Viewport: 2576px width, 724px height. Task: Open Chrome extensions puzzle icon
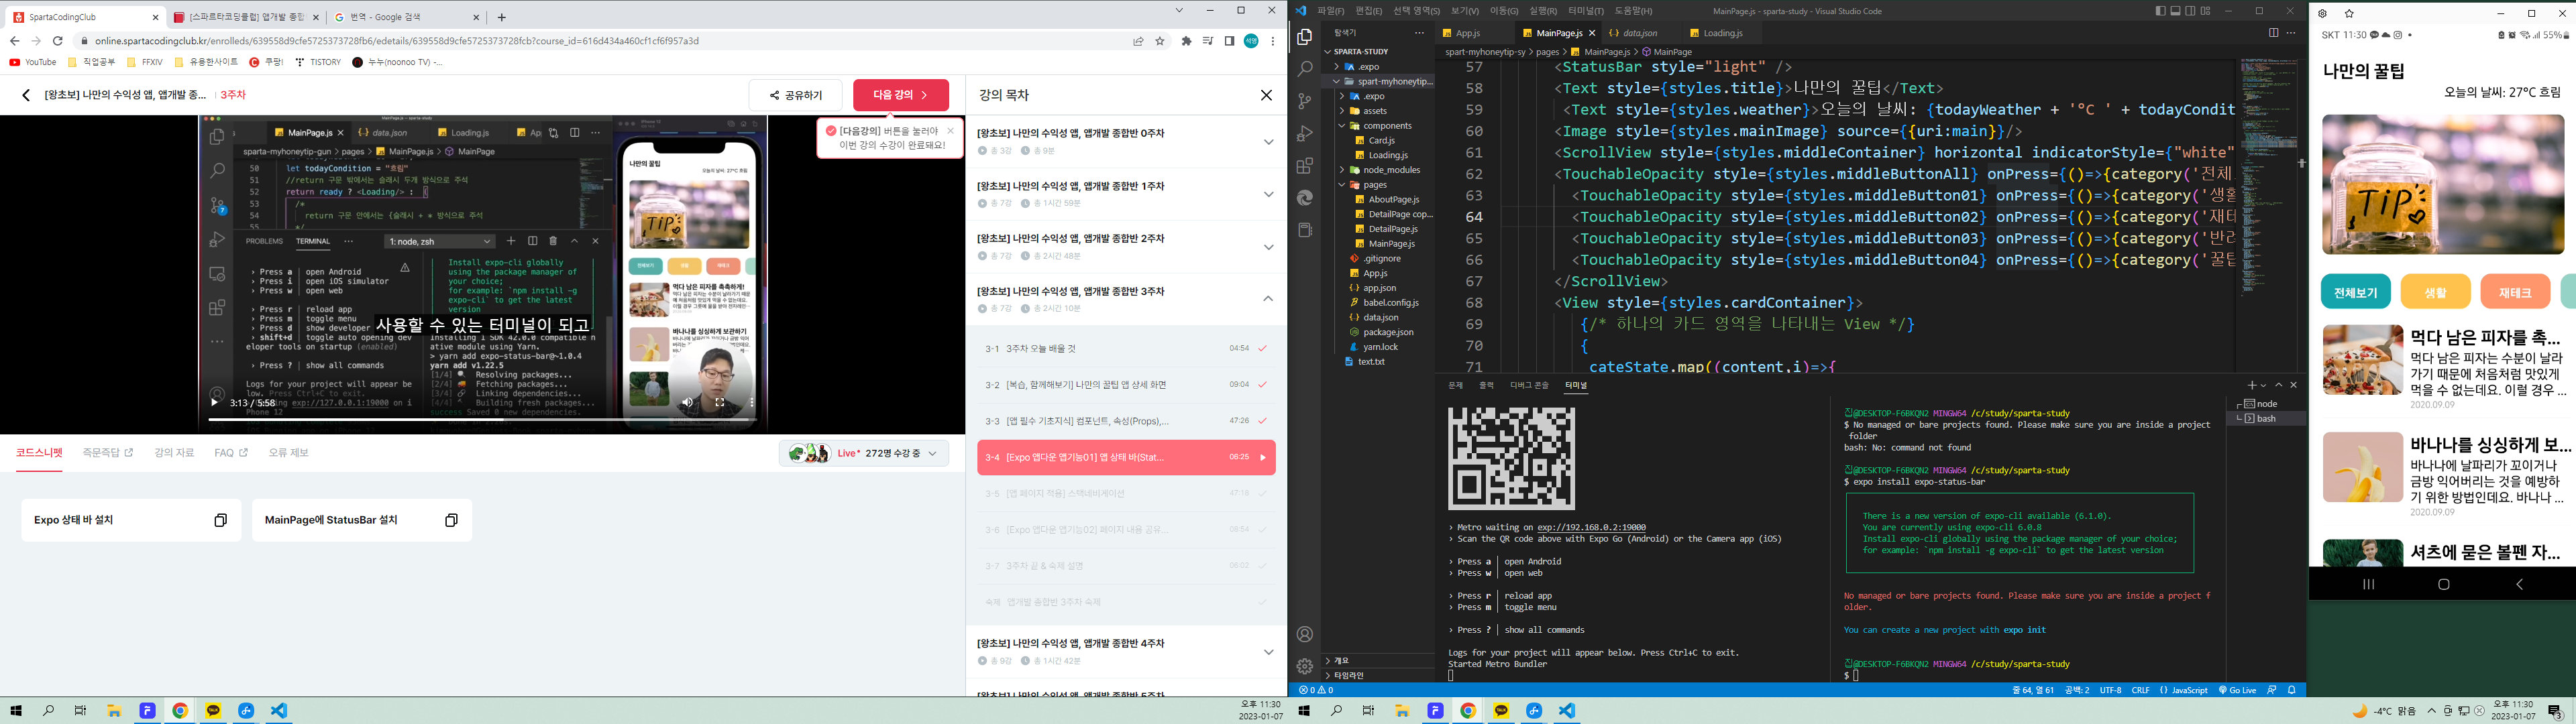tap(1186, 41)
